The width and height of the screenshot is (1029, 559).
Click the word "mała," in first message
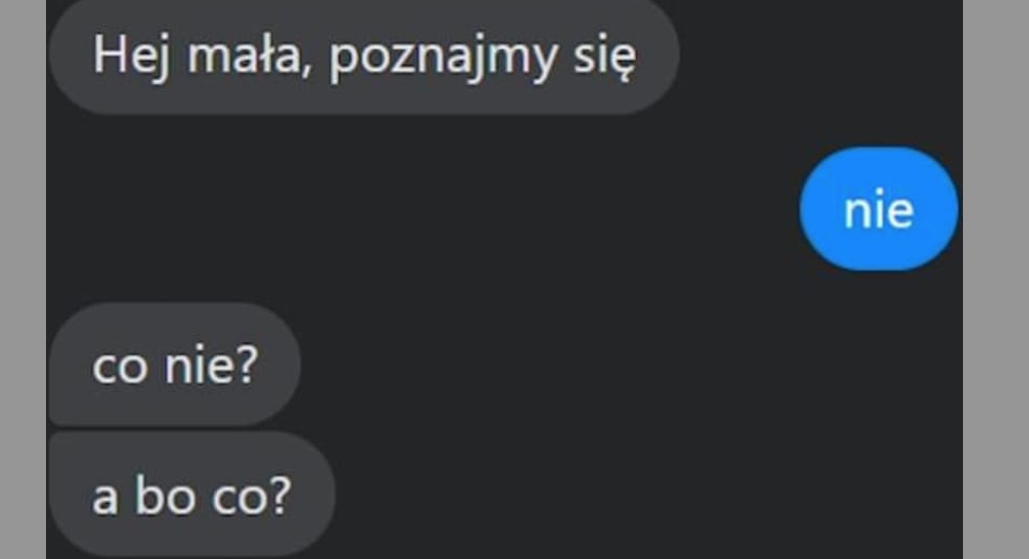[x=249, y=56]
